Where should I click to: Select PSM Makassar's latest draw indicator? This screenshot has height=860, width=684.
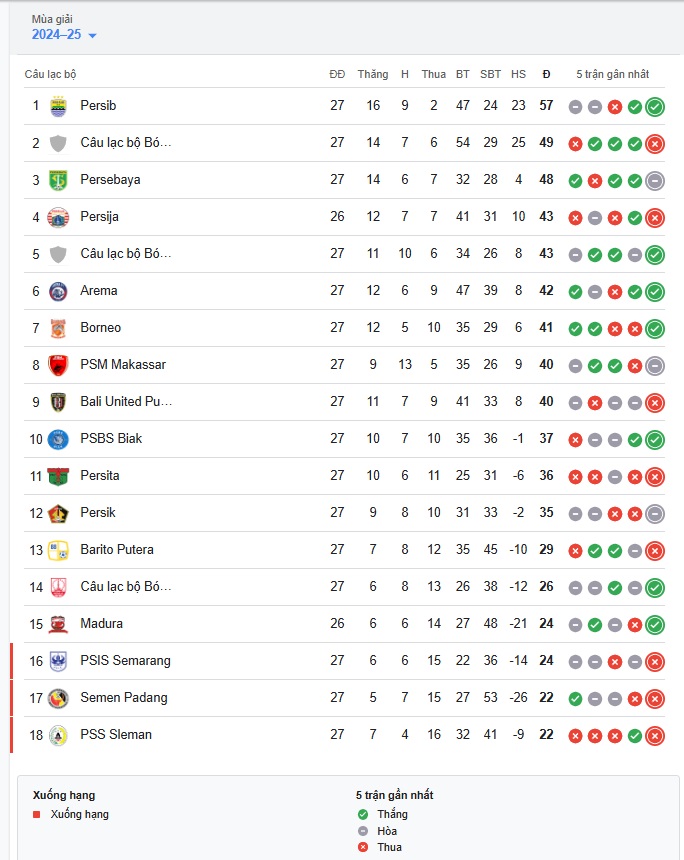coord(655,366)
